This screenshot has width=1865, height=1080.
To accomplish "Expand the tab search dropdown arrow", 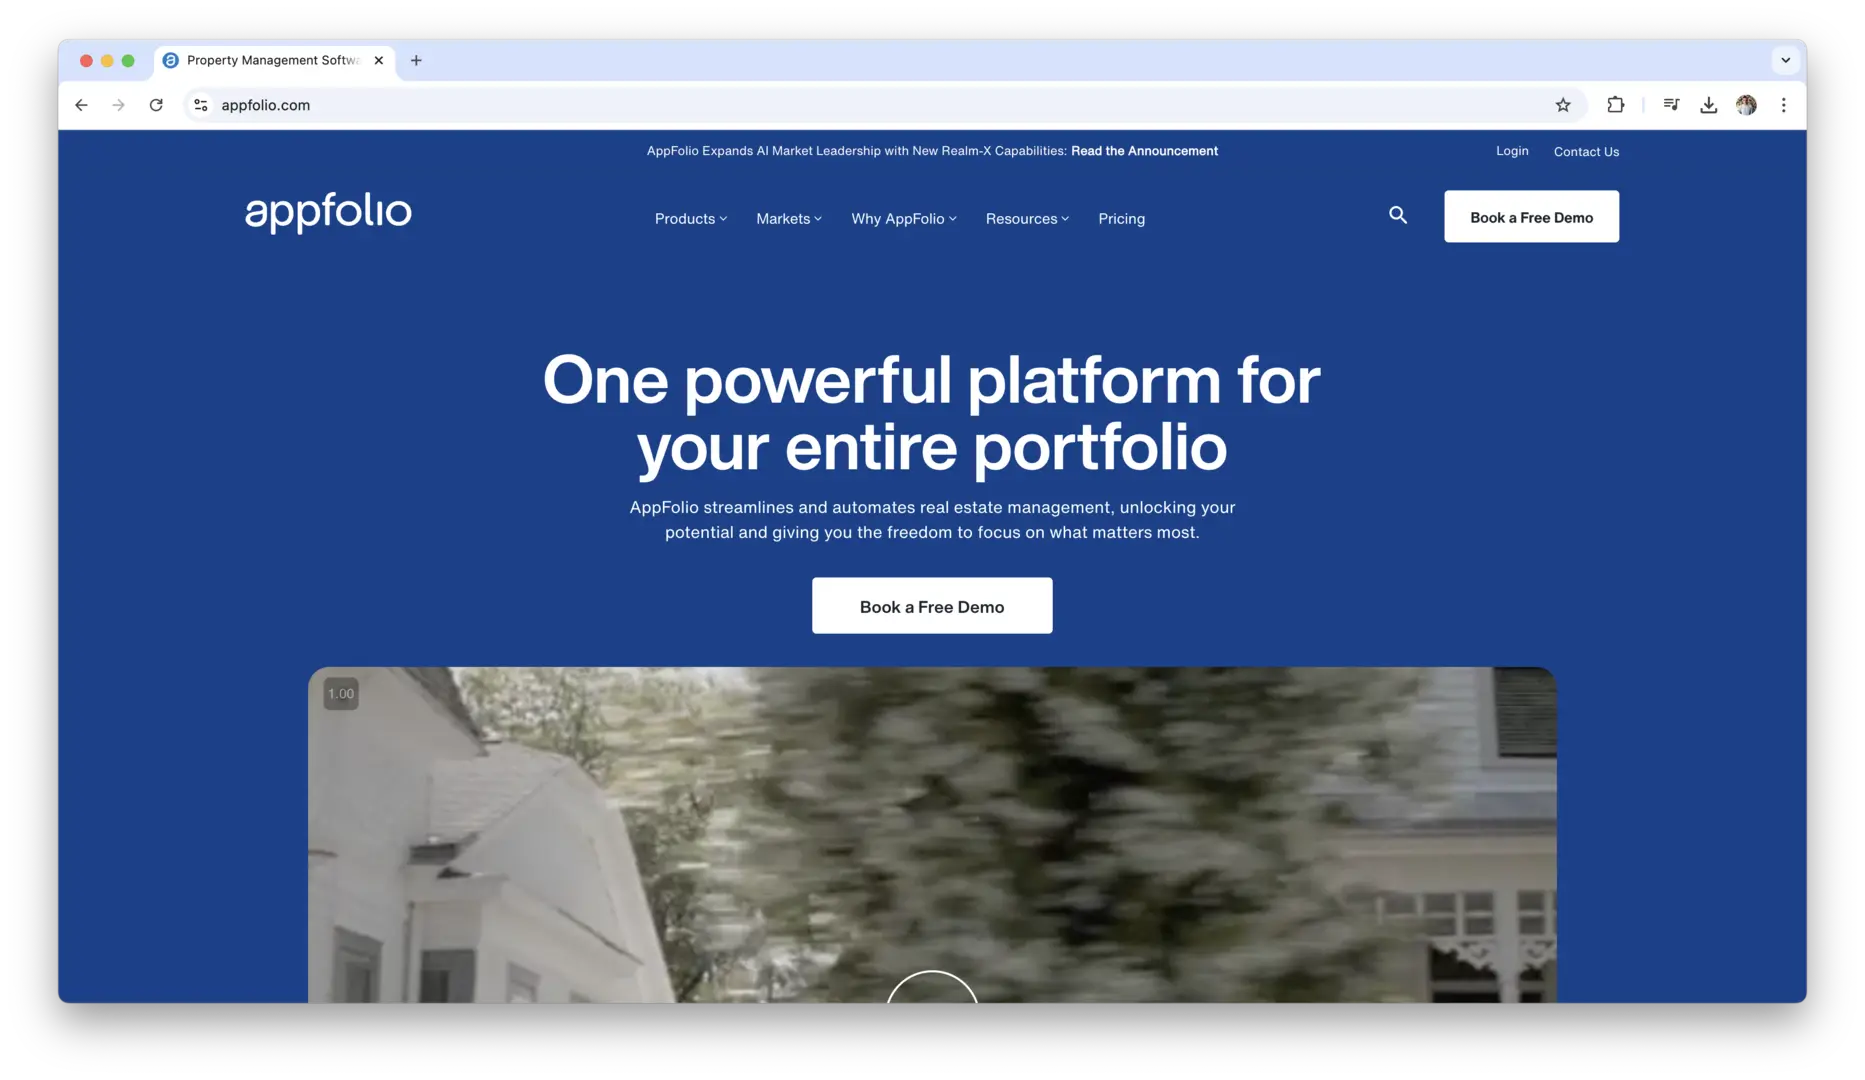I will click(x=1786, y=60).
